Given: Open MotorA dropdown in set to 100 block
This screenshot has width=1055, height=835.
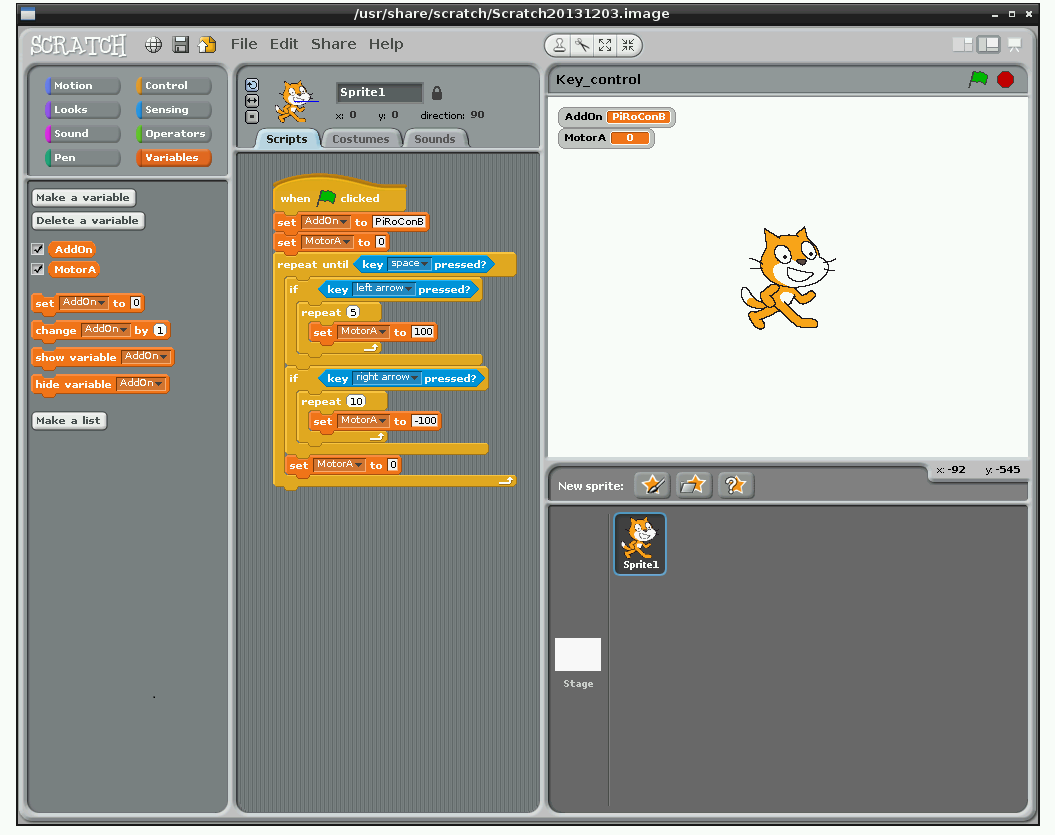Looking at the screenshot, I should 363,332.
